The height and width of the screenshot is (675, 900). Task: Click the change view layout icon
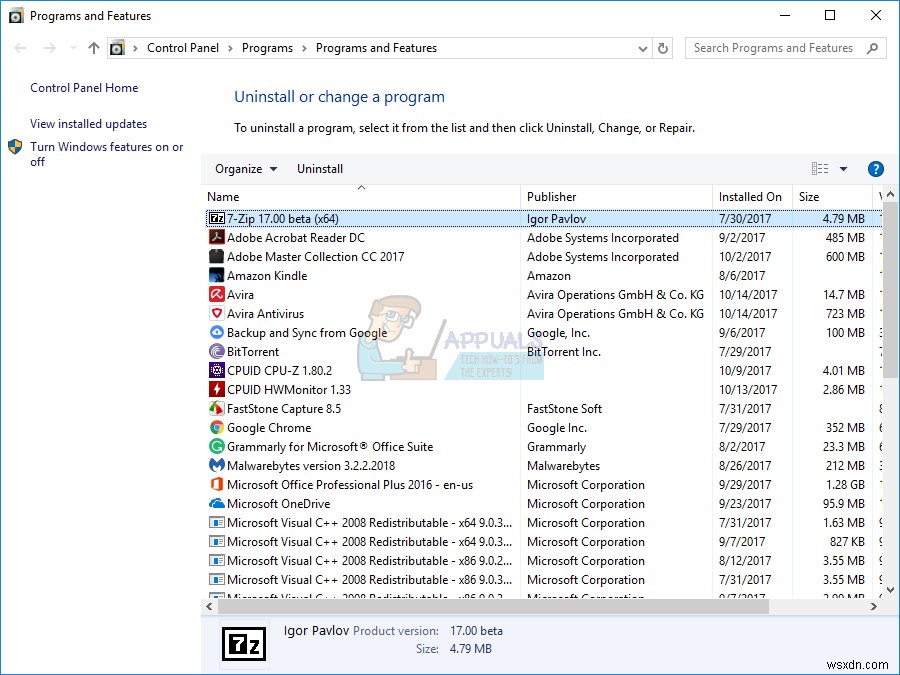click(x=820, y=169)
